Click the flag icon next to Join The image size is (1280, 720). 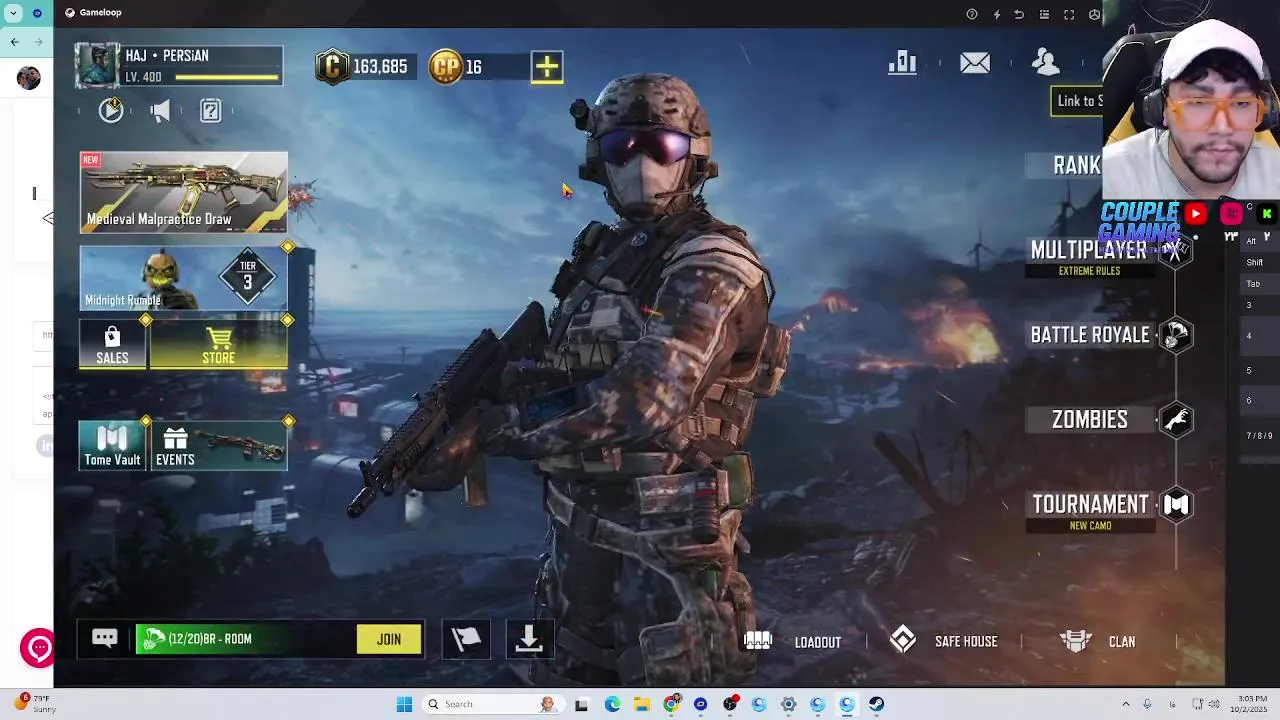[466, 640]
